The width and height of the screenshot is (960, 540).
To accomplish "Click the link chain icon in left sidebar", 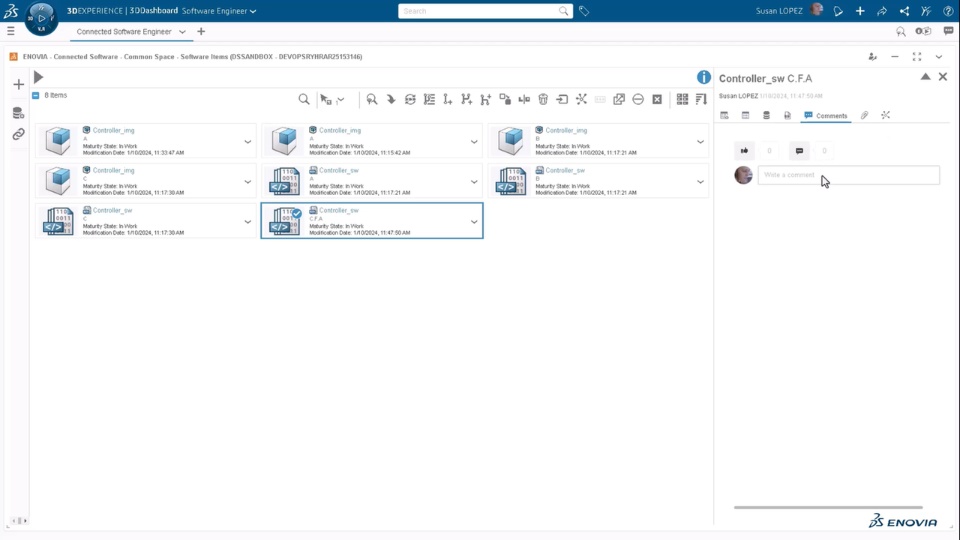I will pos(18,134).
